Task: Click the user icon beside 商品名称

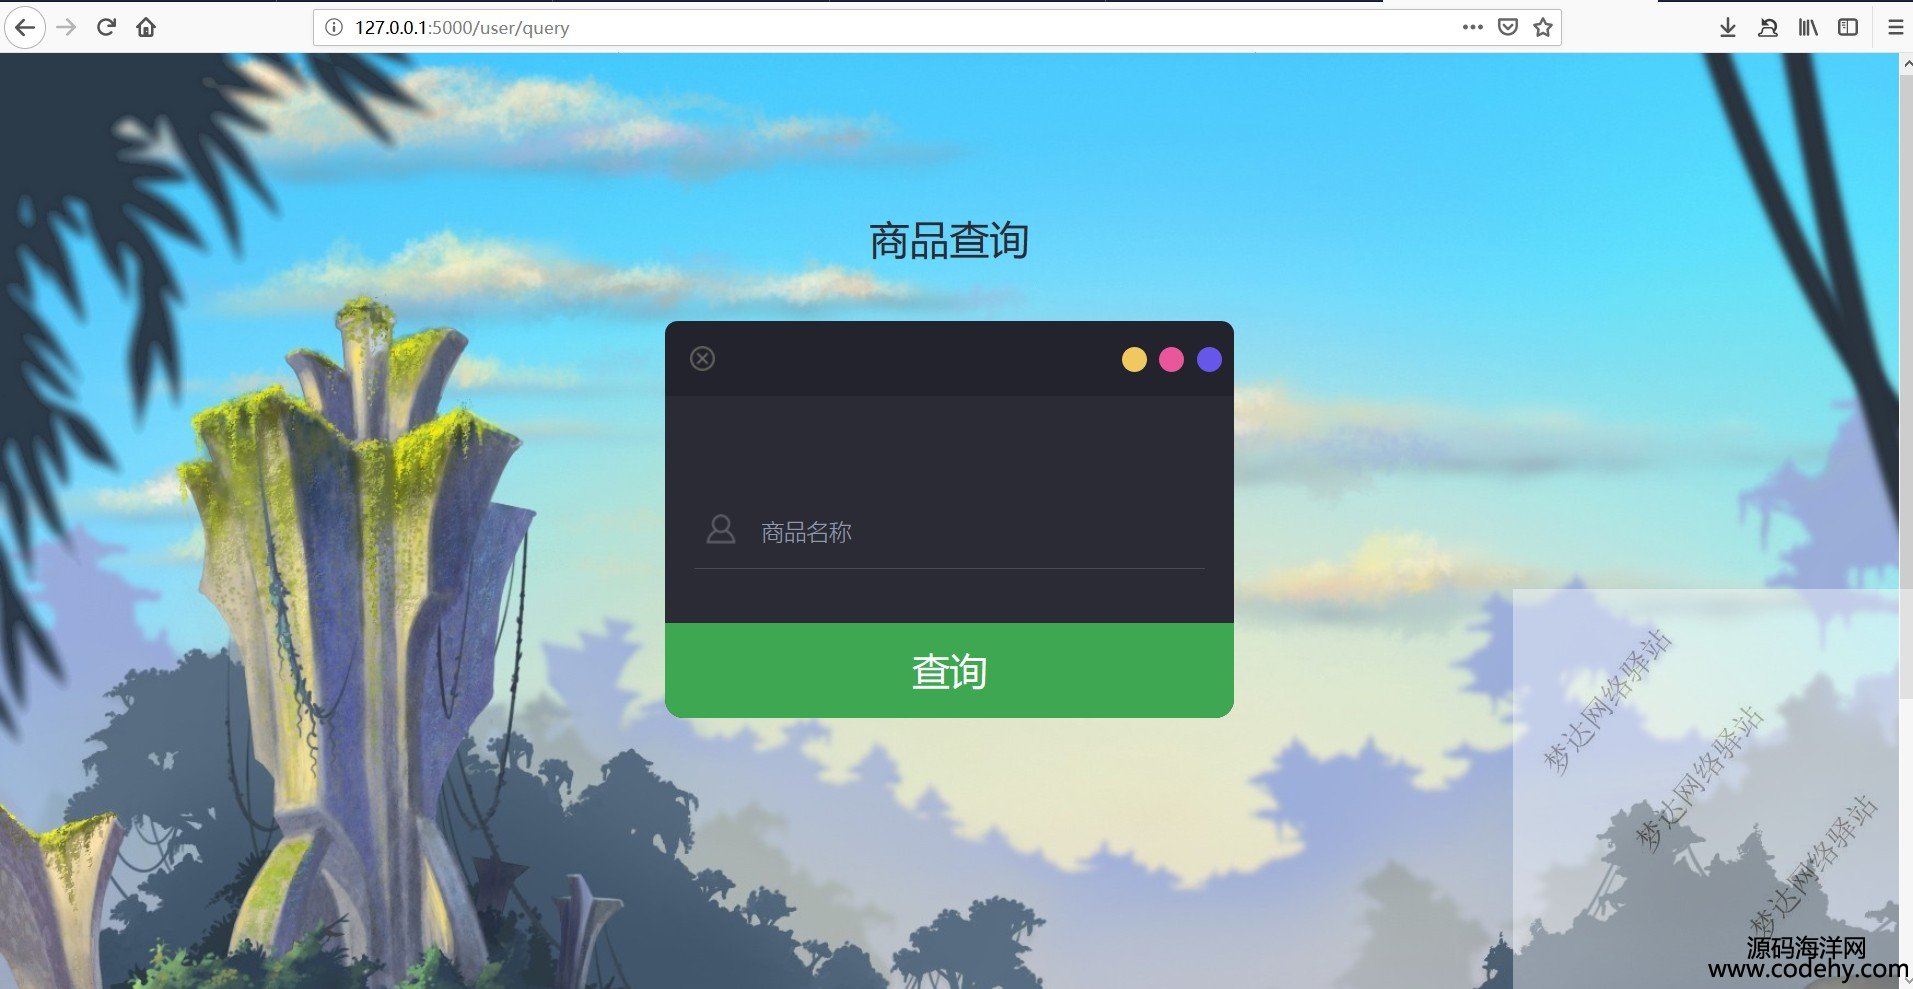Action: 720,530
